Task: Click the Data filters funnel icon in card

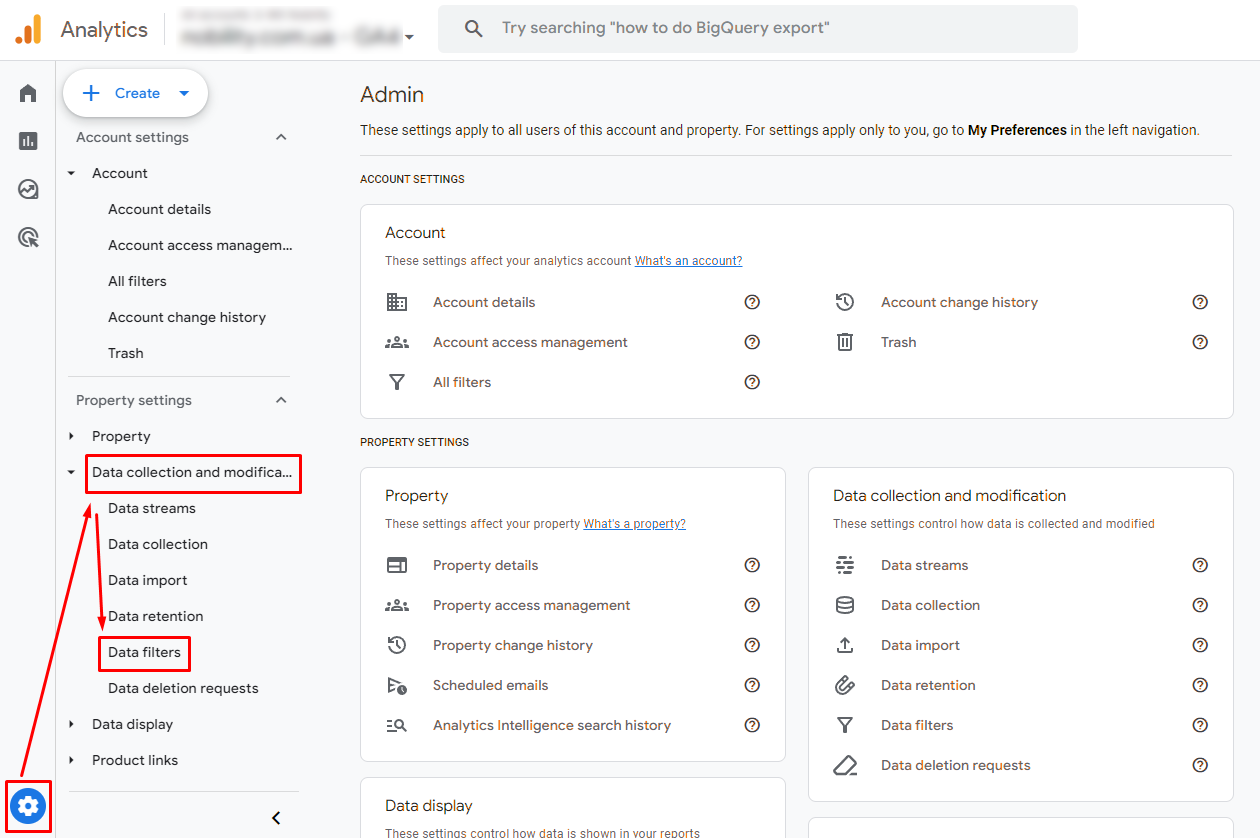Action: [845, 725]
